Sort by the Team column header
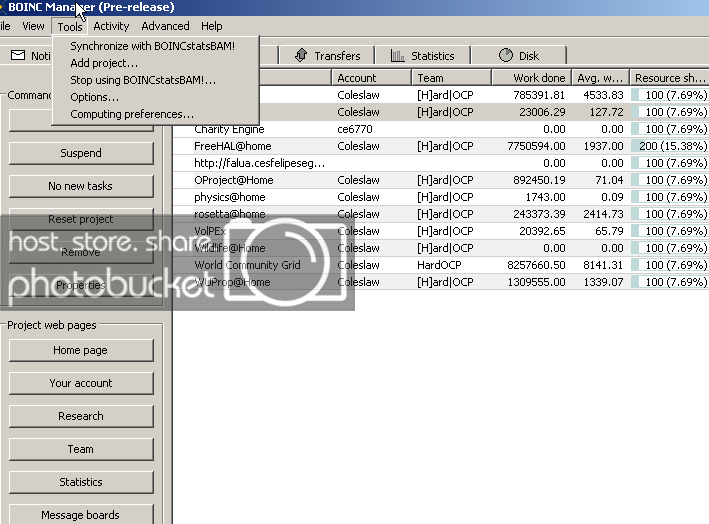 pos(451,77)
